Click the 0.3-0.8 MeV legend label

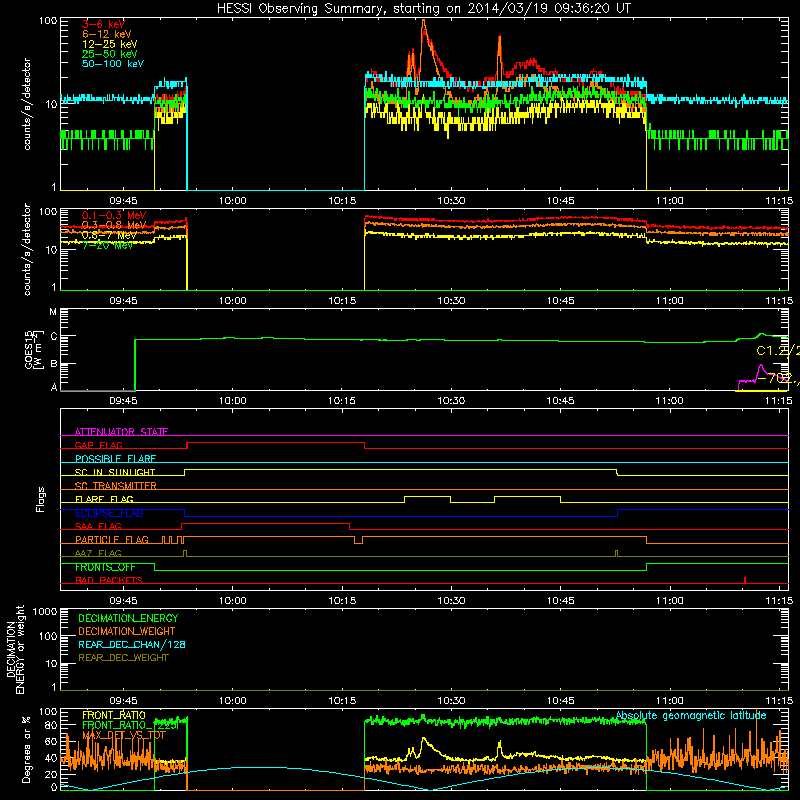[x=114, y=225]
